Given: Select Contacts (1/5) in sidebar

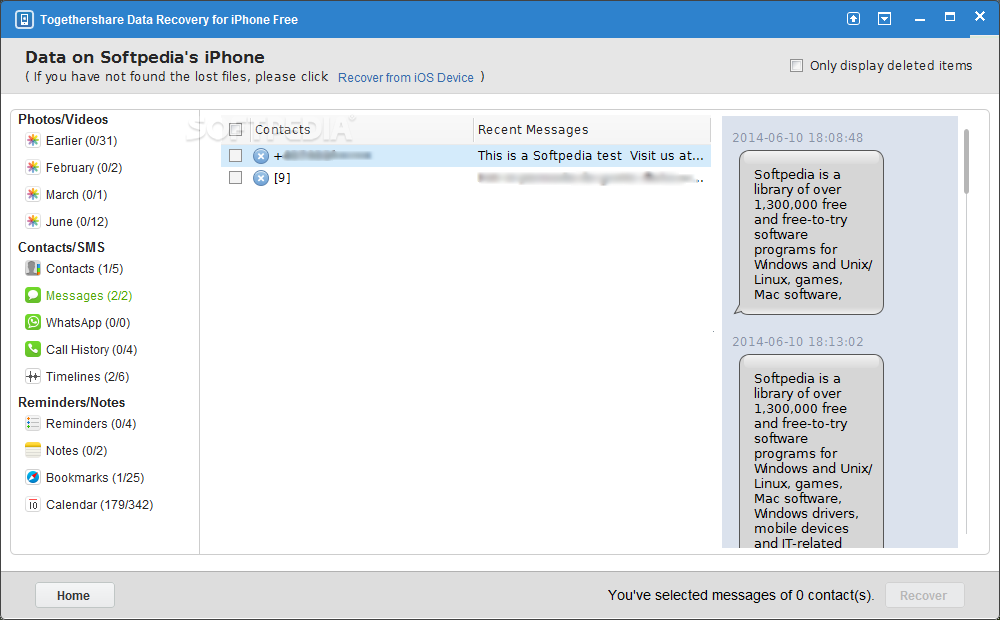Looking at the screenshot, I should click(84, 269).
